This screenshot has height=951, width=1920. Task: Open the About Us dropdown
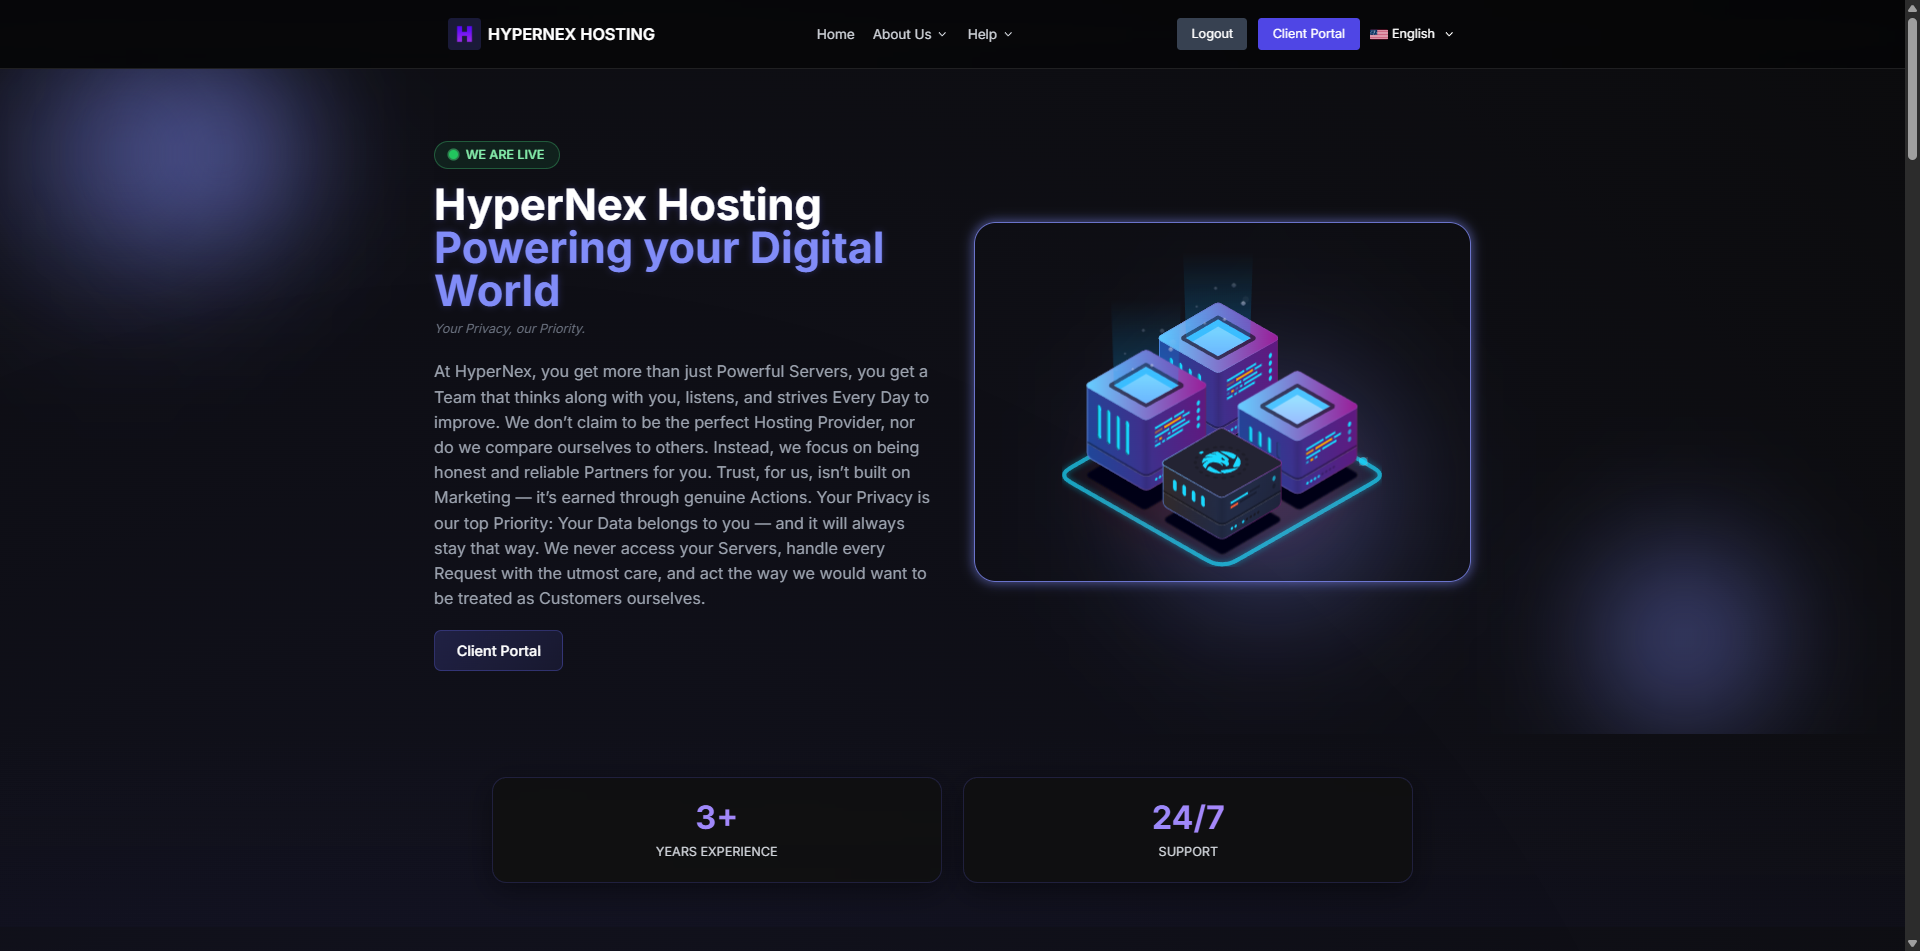point(907,33)
